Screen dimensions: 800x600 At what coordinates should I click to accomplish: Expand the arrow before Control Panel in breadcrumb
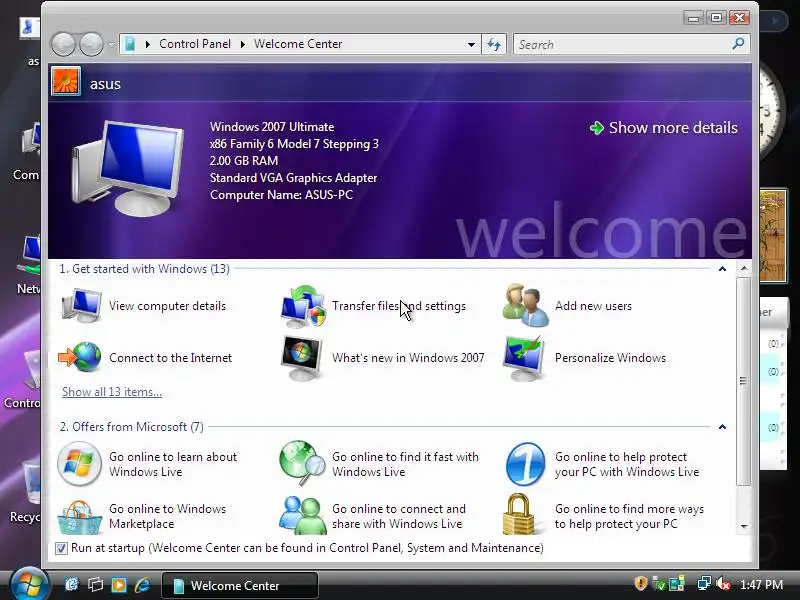[x=147, y=44]
